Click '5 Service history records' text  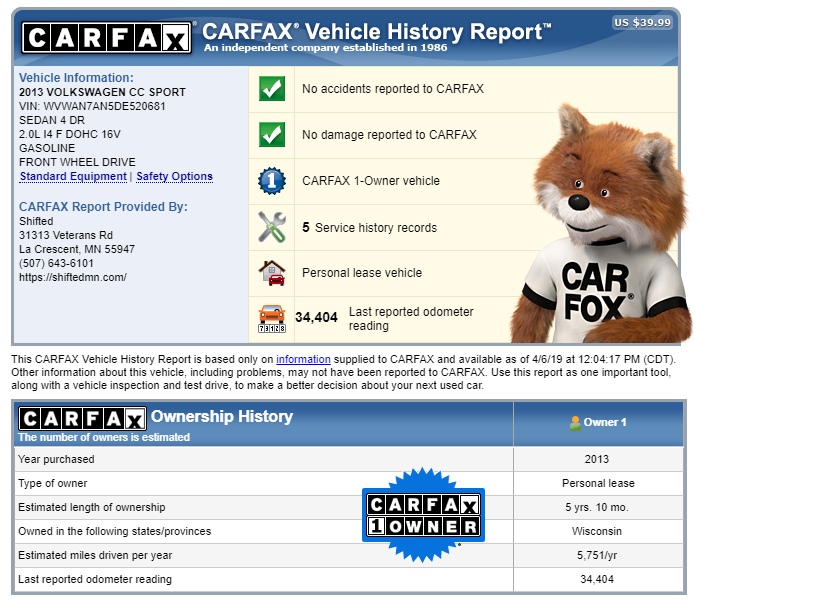click(369, 228)
